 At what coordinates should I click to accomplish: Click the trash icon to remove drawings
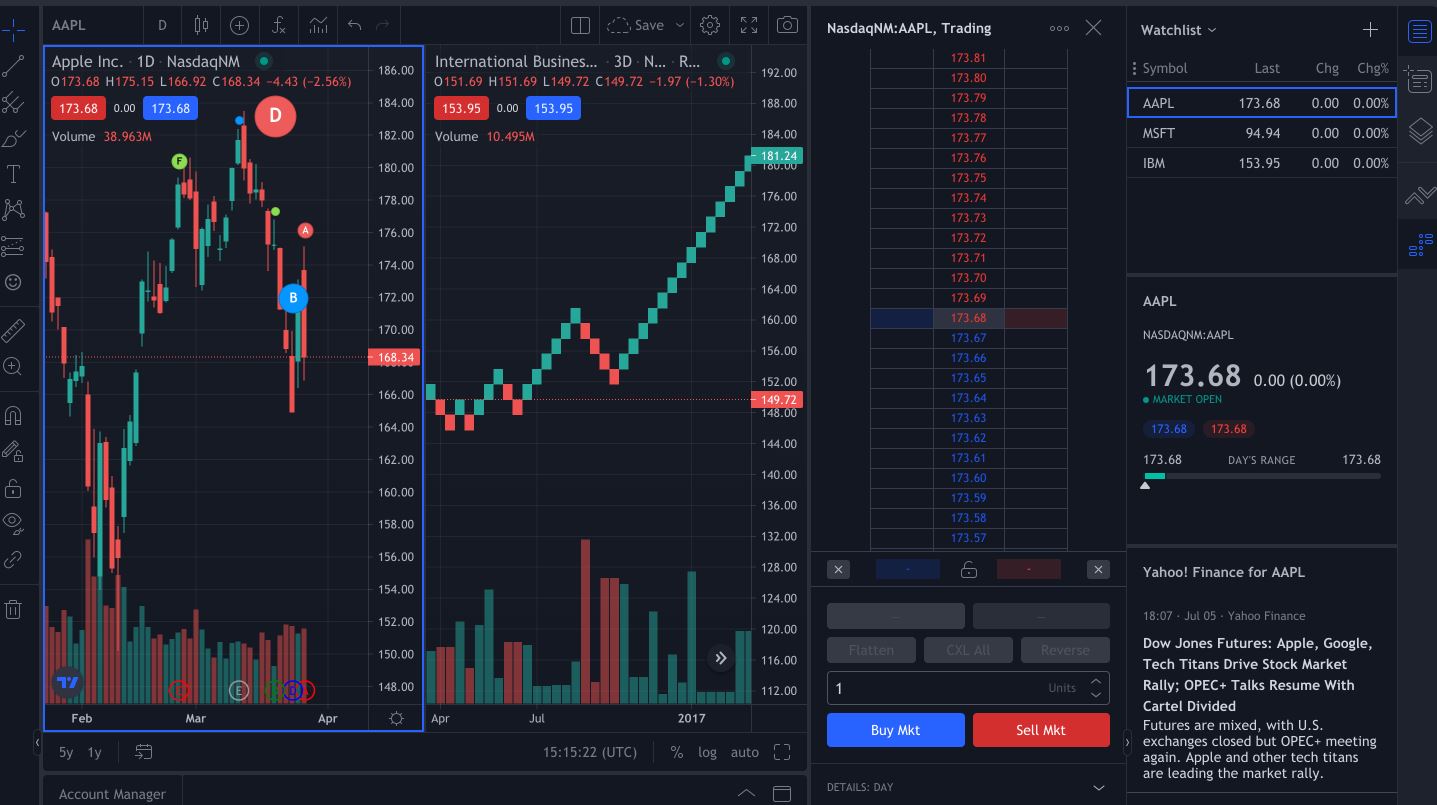pos(14,608)
